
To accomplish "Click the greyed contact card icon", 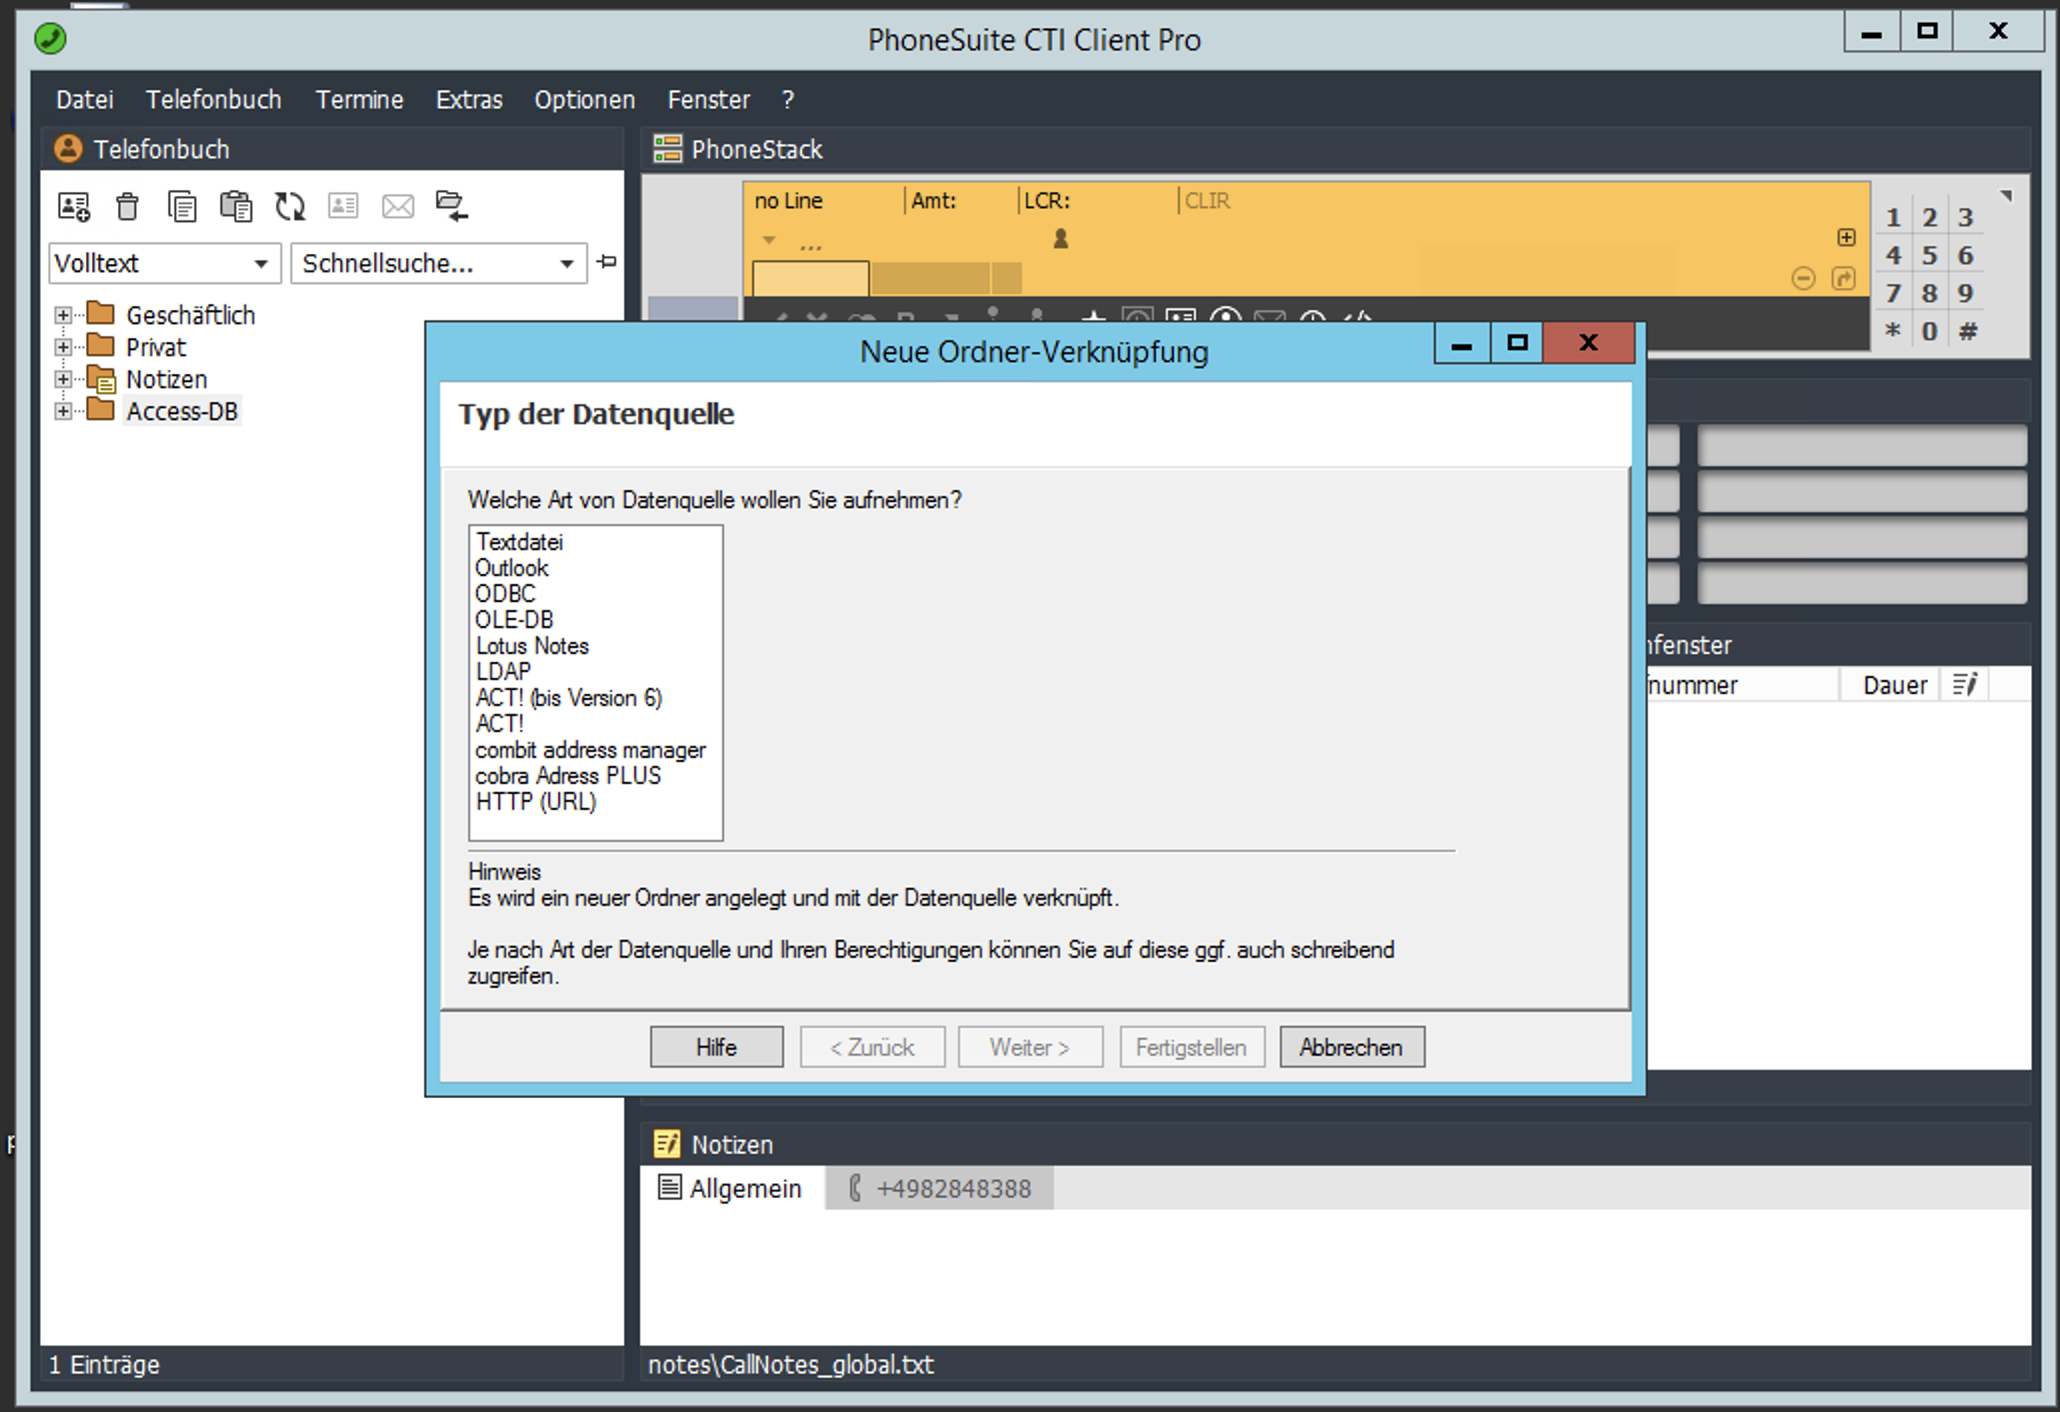I will [x=343, y=206].
